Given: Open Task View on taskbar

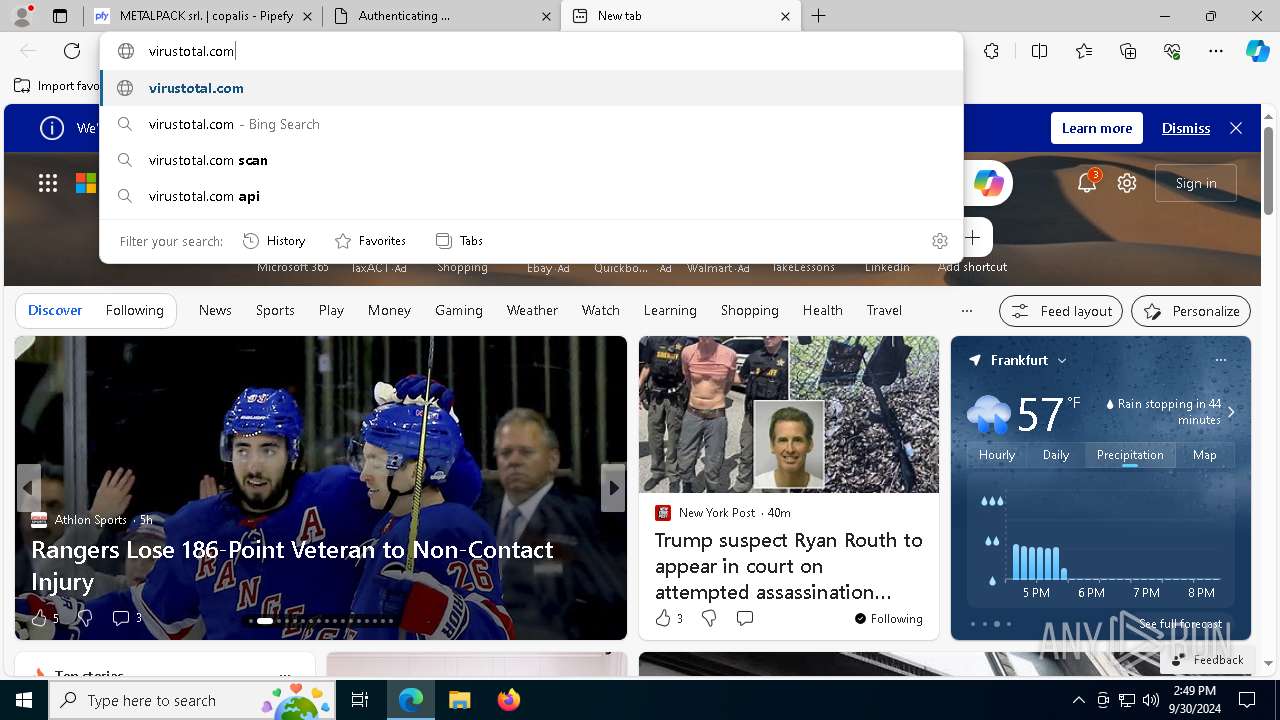Looking at the screenshot, I should pyautogui.click(x=360, y=700).
